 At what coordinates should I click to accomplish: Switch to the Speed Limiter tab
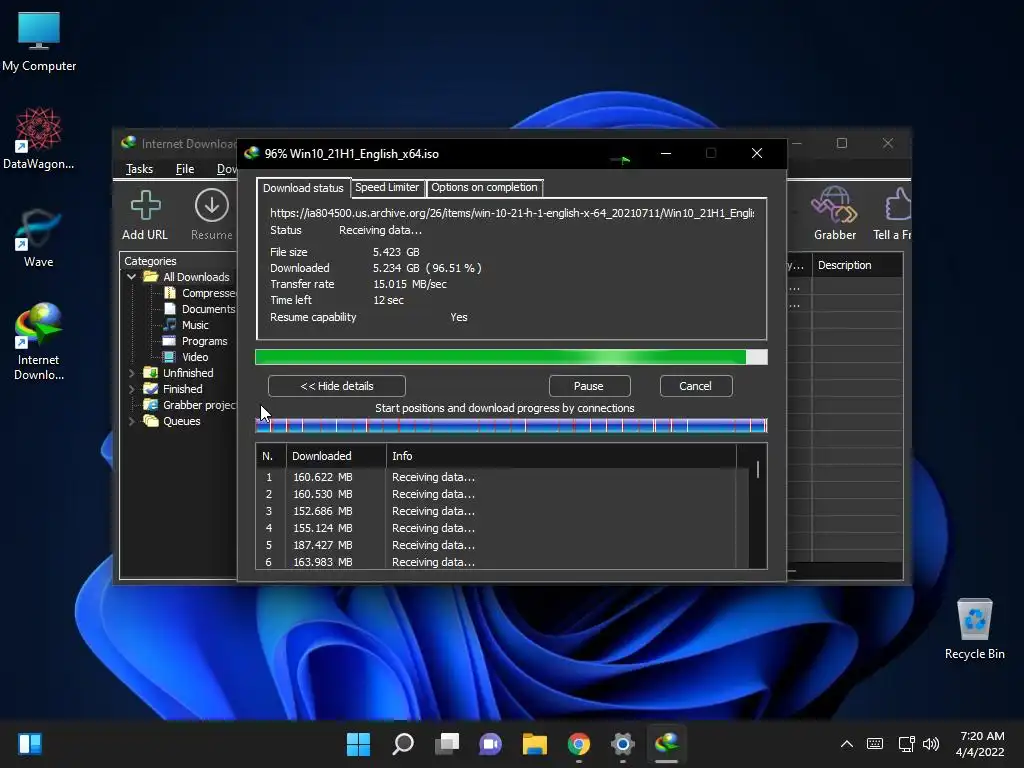click(387, 187)
